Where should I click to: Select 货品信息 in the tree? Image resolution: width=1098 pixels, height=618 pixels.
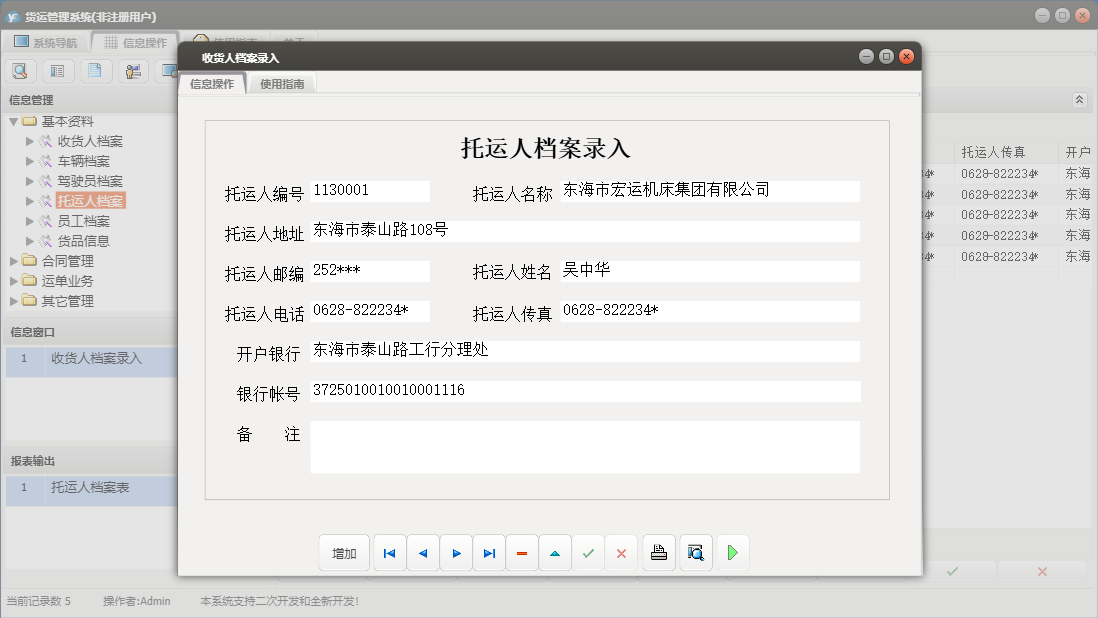[x=83, y=241]
